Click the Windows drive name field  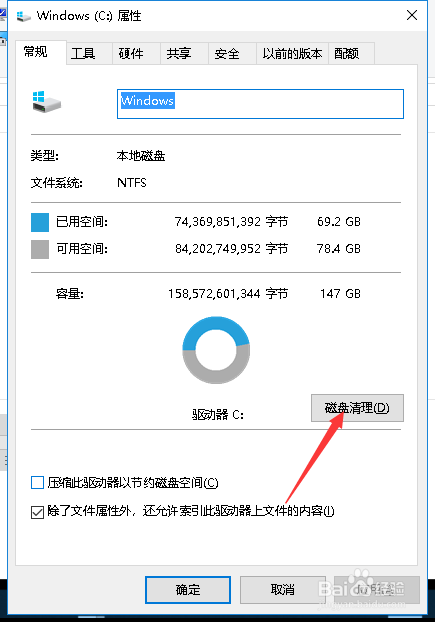pos(260,104)
